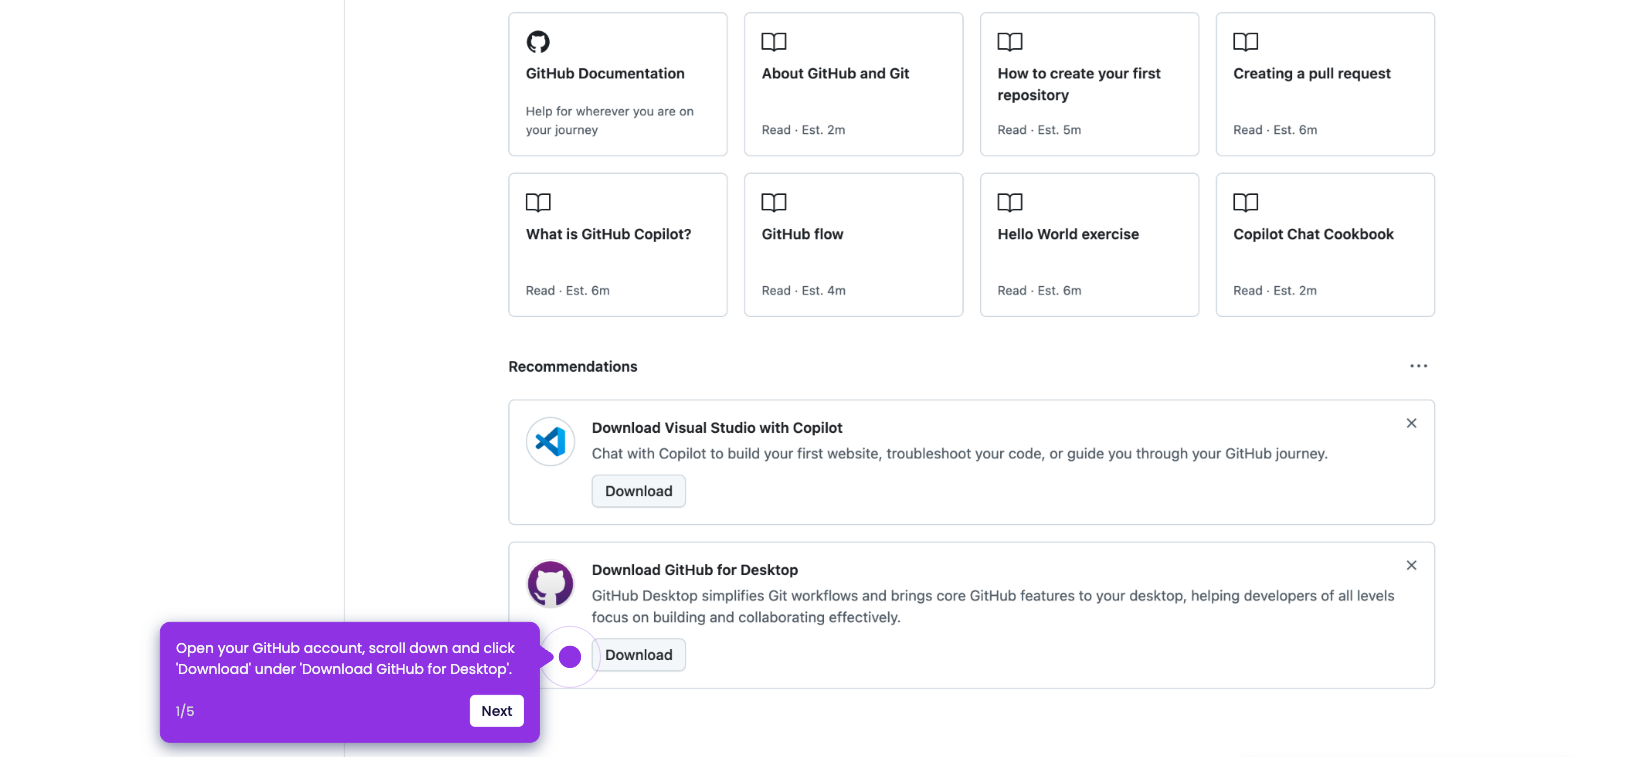Click Download under GitHub for Desktop
Image resolution: width=1645 pixels, height=757 pixels.
tap(639, 655)
